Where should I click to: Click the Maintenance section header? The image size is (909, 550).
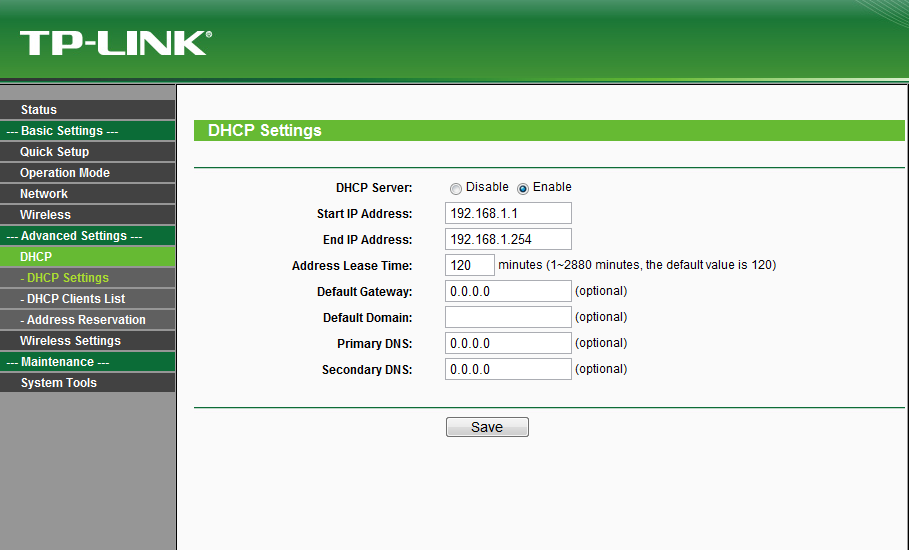click(x=88, y=362)
